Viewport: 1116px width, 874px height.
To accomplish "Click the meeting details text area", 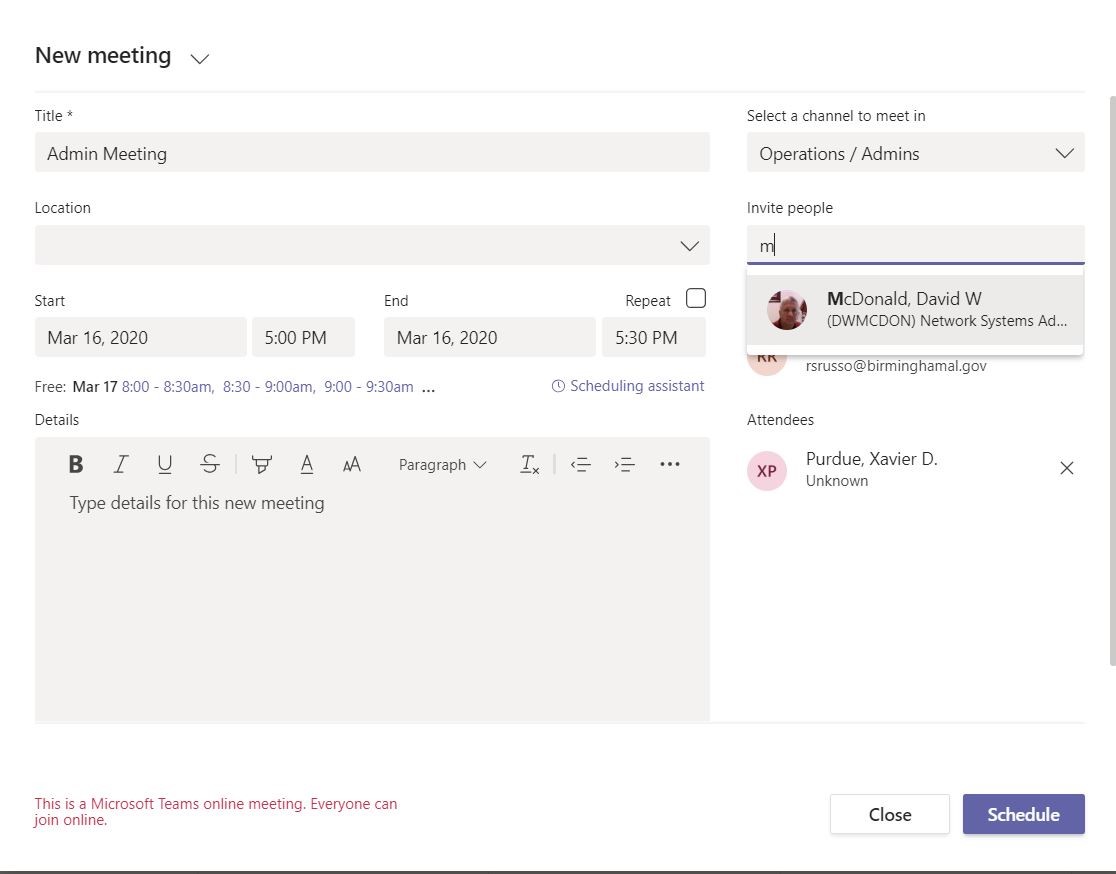I will pyautogui.click(x=372, y=605).
